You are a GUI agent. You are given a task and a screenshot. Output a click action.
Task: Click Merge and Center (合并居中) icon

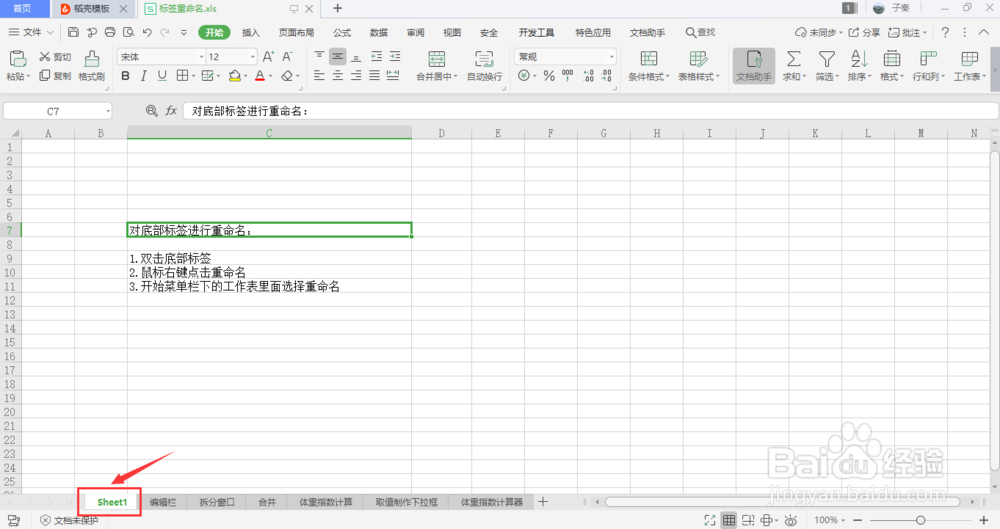click(x=437, y=59)
